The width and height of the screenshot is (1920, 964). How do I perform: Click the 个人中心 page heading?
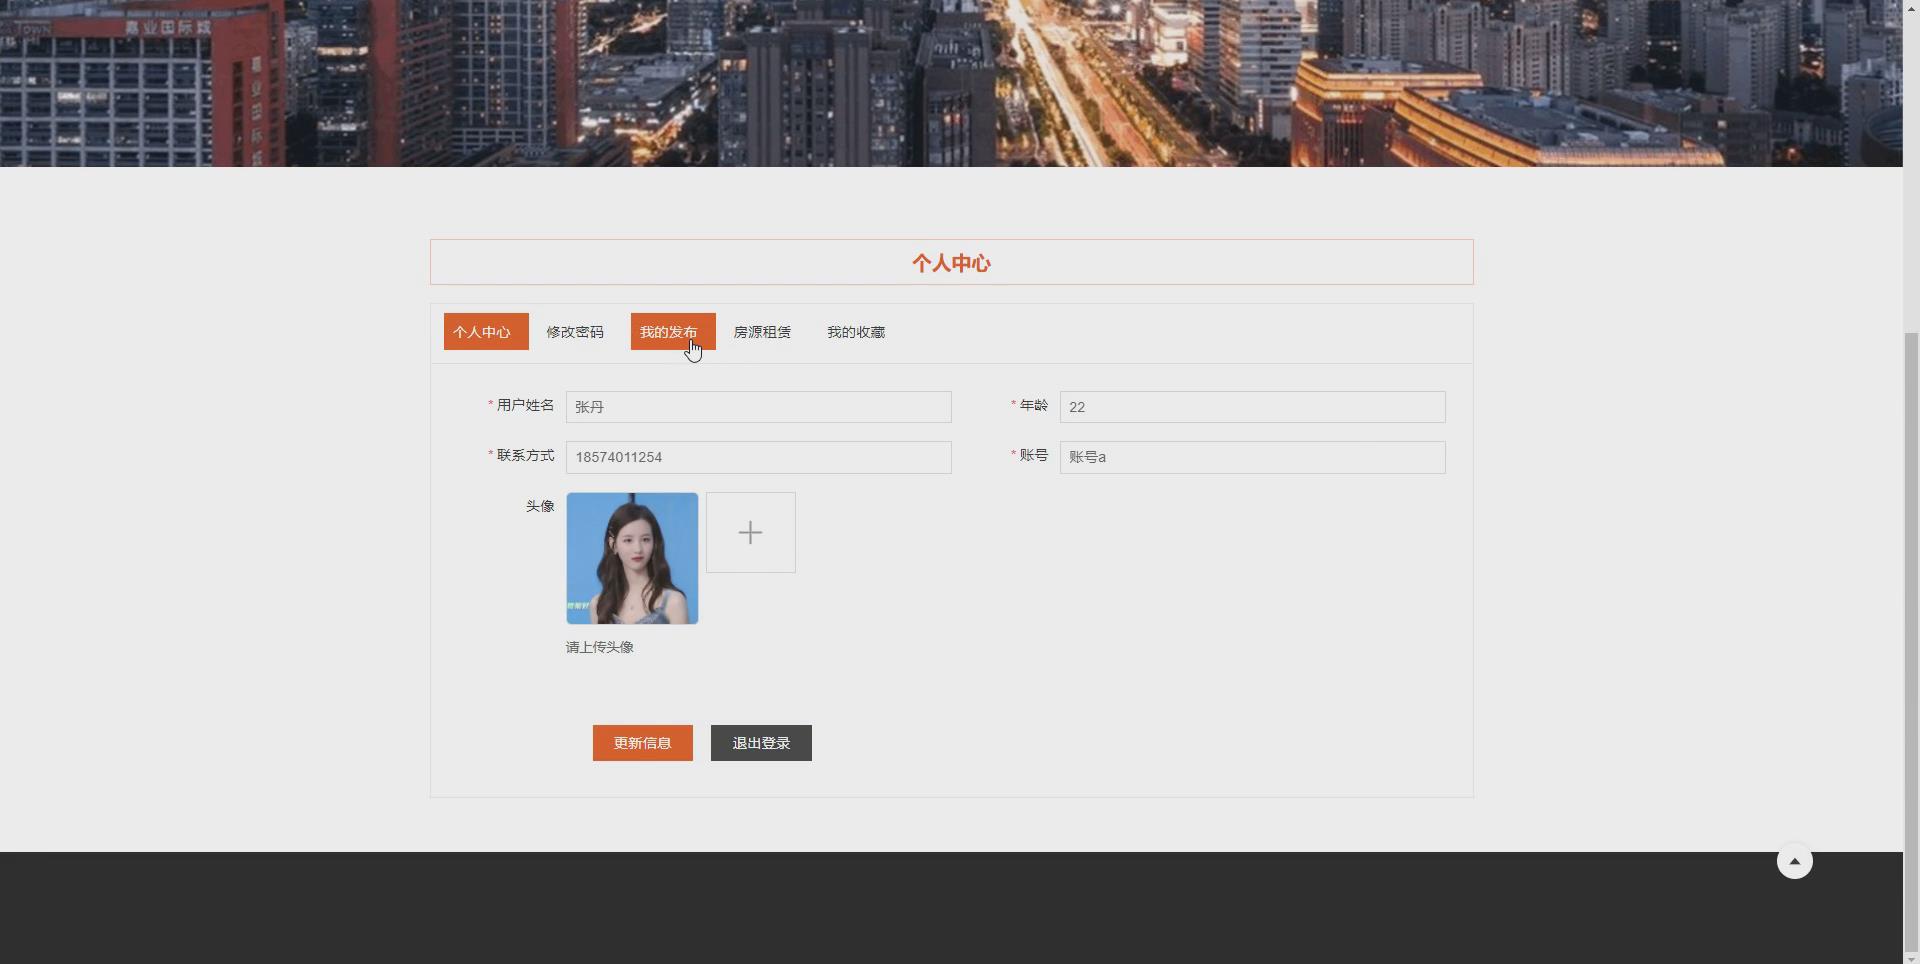pyautogui.click(x=951, y=263)
